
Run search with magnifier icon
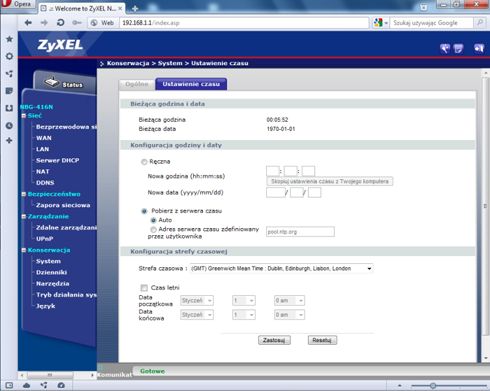(x=480, y=23)
